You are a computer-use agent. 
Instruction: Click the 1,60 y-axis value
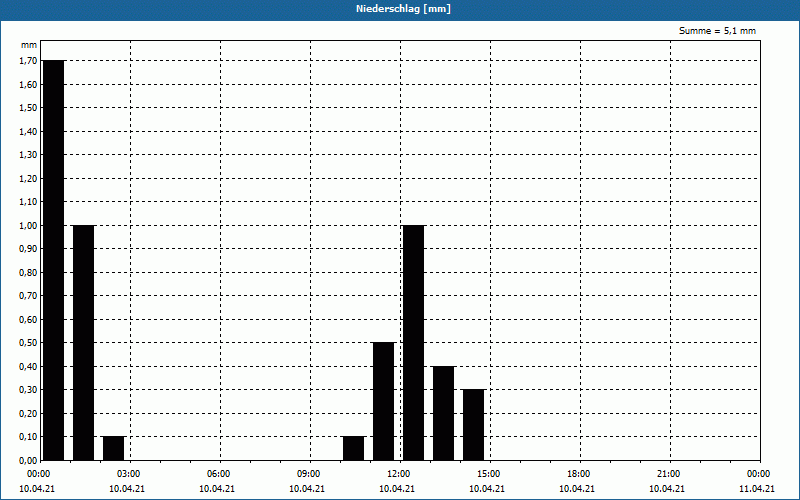[x=28, y=84]
